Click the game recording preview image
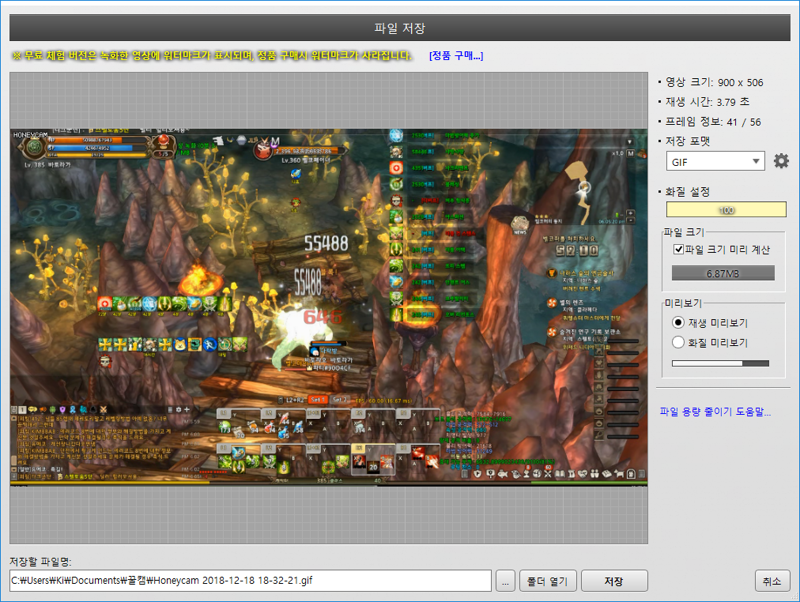The image size is (800, 602). pos(329,308)
